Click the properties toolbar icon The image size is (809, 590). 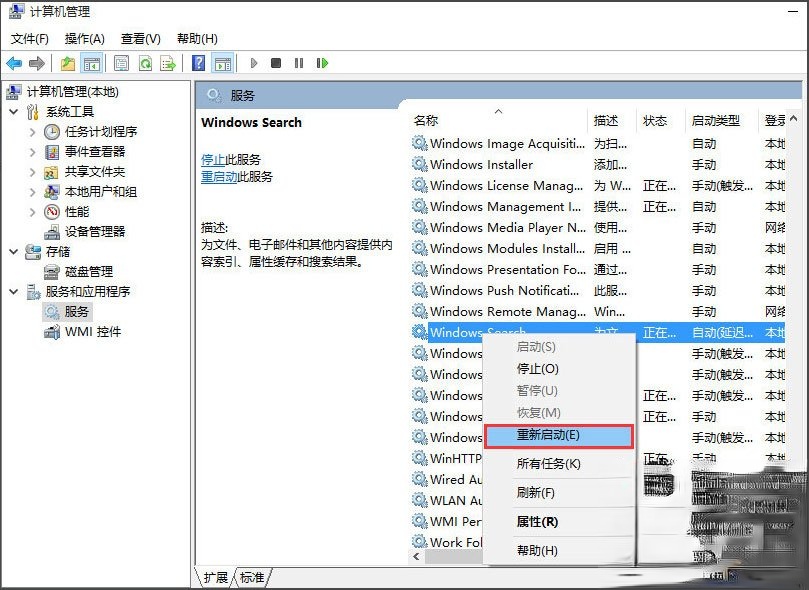120,62
